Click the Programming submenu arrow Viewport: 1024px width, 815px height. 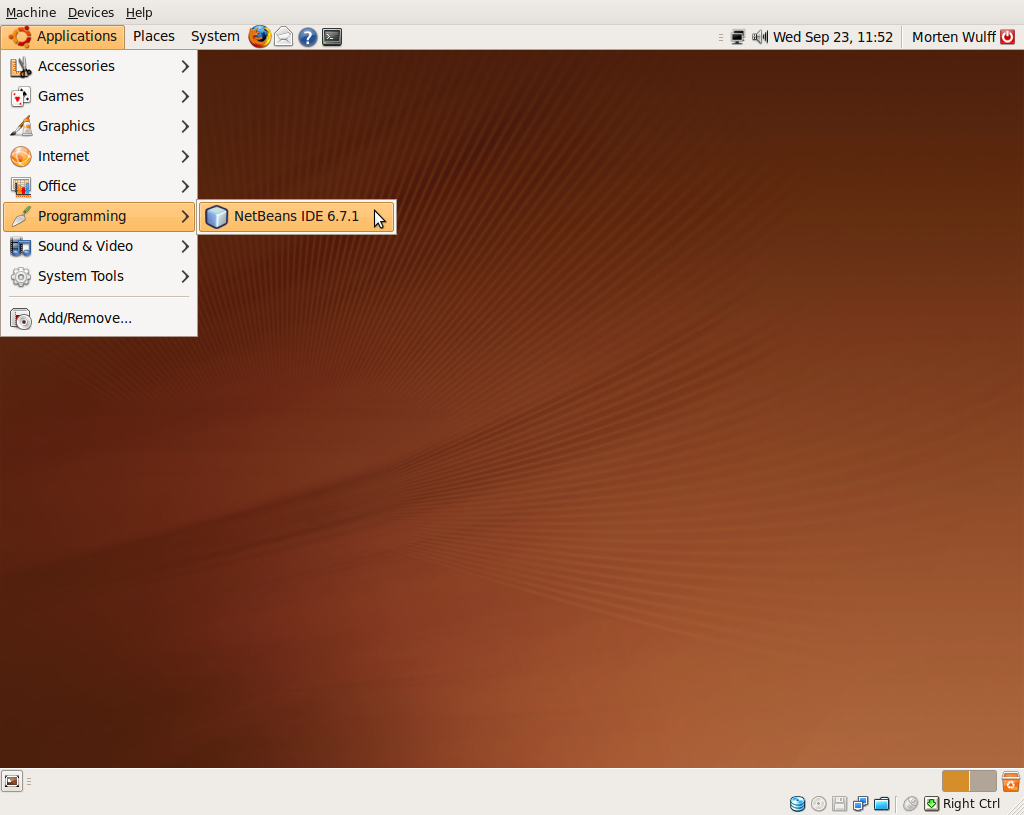pyautogui.click(x=185, y=217)
